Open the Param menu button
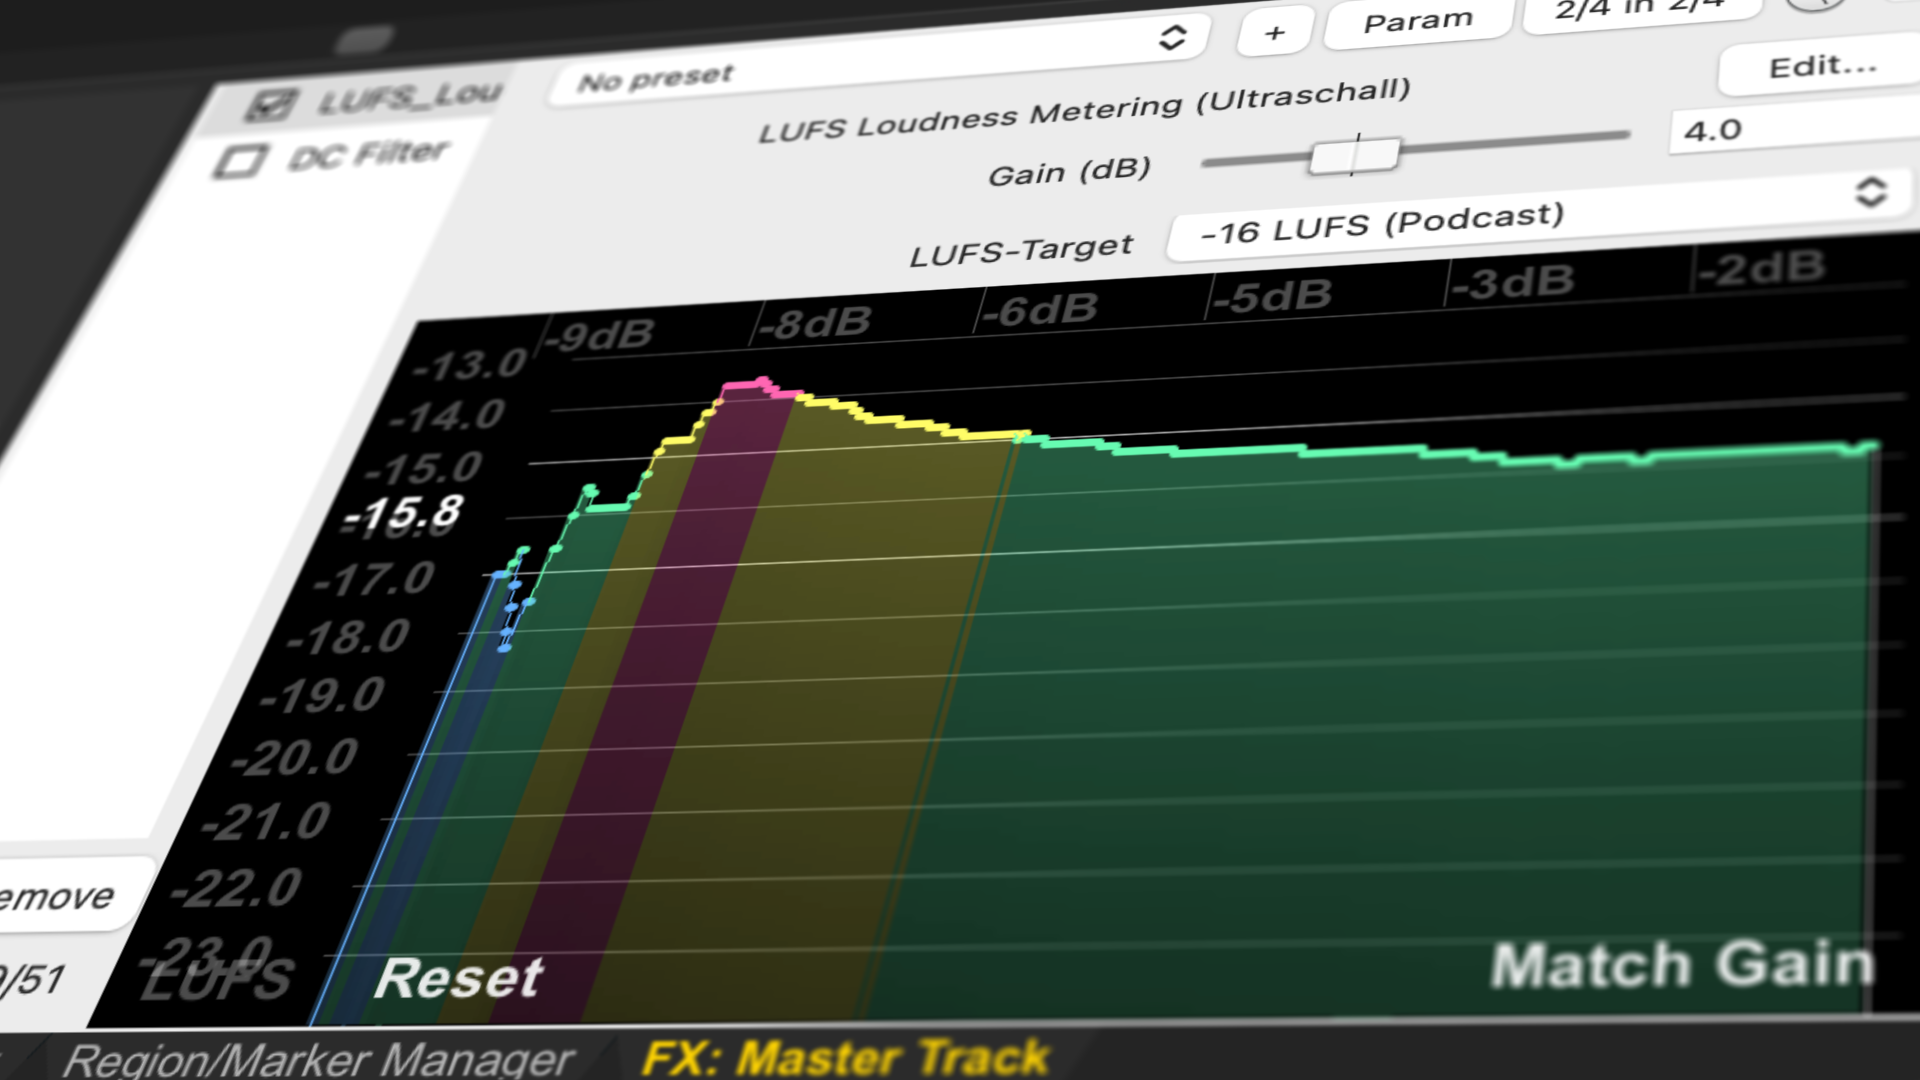The width and height of the screenshot is (1920, 1080). [x=1417, y=21]
